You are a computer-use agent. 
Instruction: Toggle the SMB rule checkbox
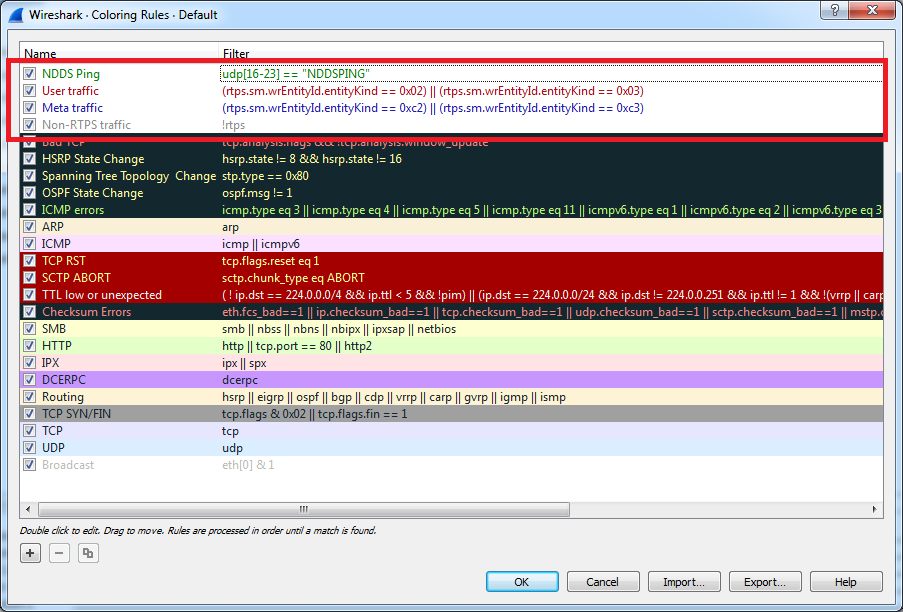[x=29, y=329]
